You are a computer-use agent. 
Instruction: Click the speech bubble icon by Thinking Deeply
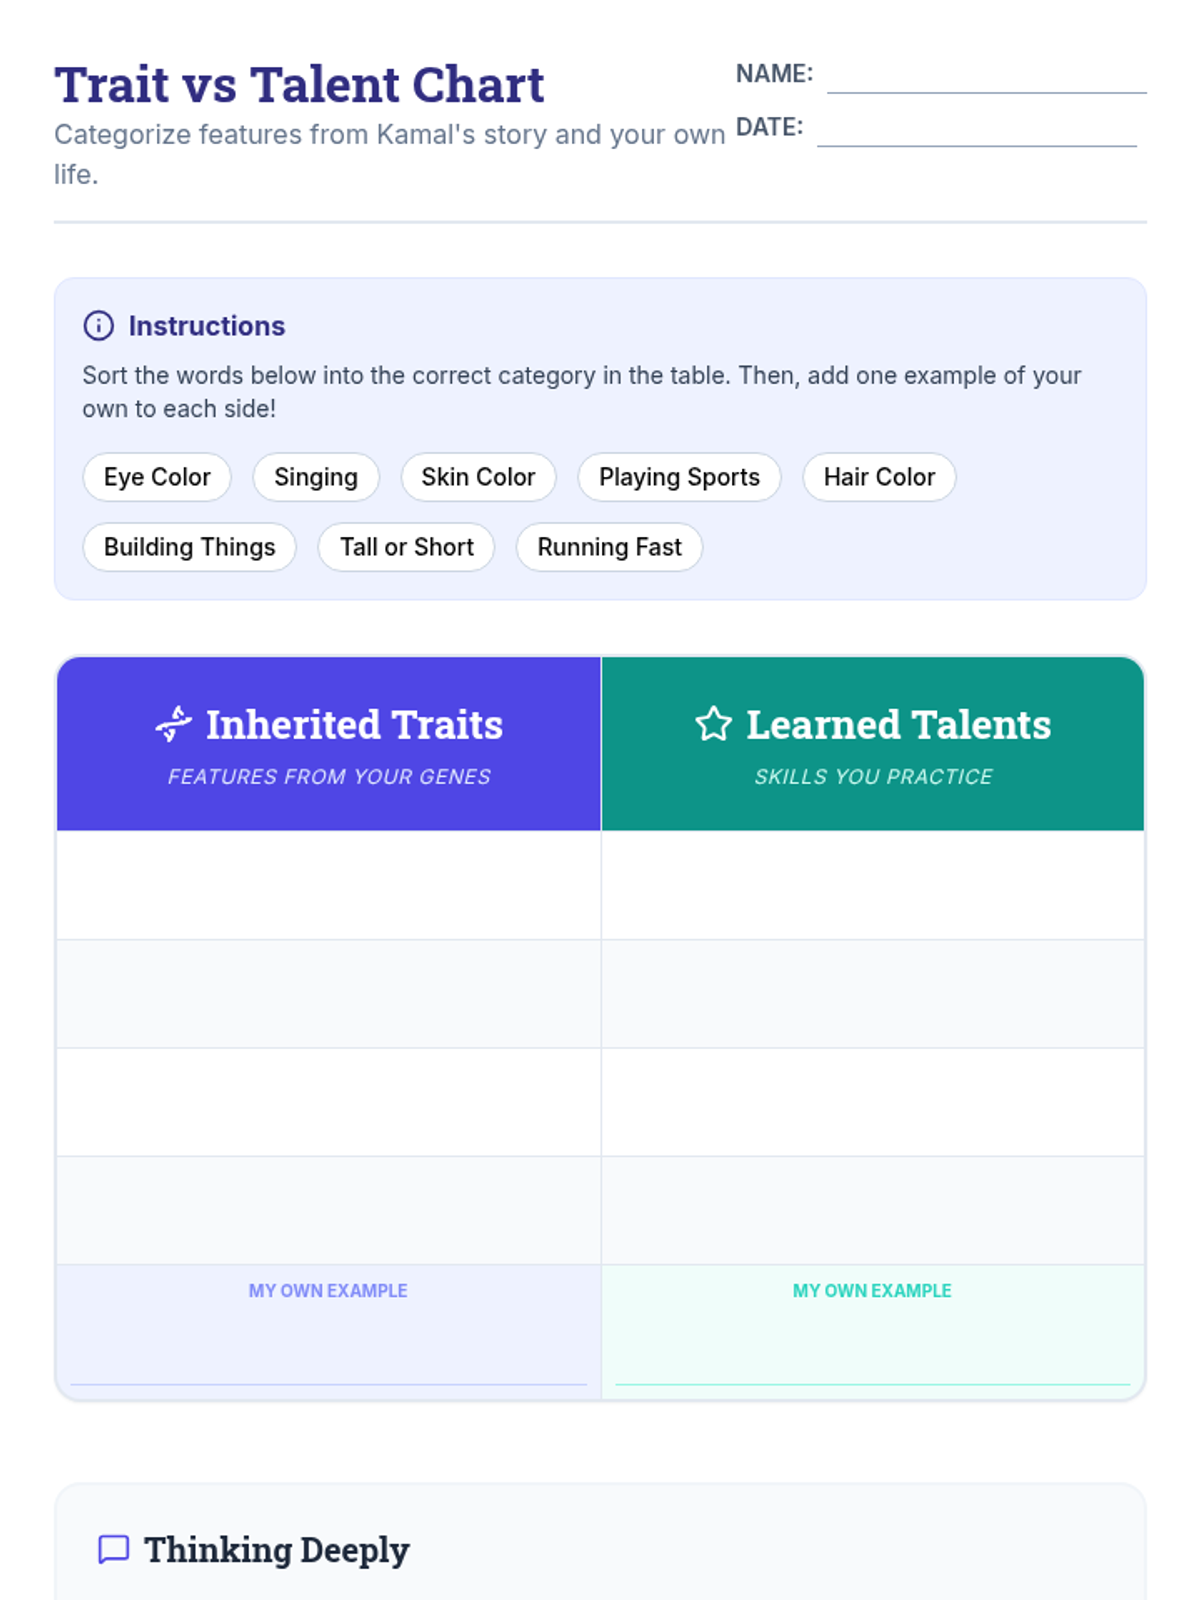(114, 1549)
